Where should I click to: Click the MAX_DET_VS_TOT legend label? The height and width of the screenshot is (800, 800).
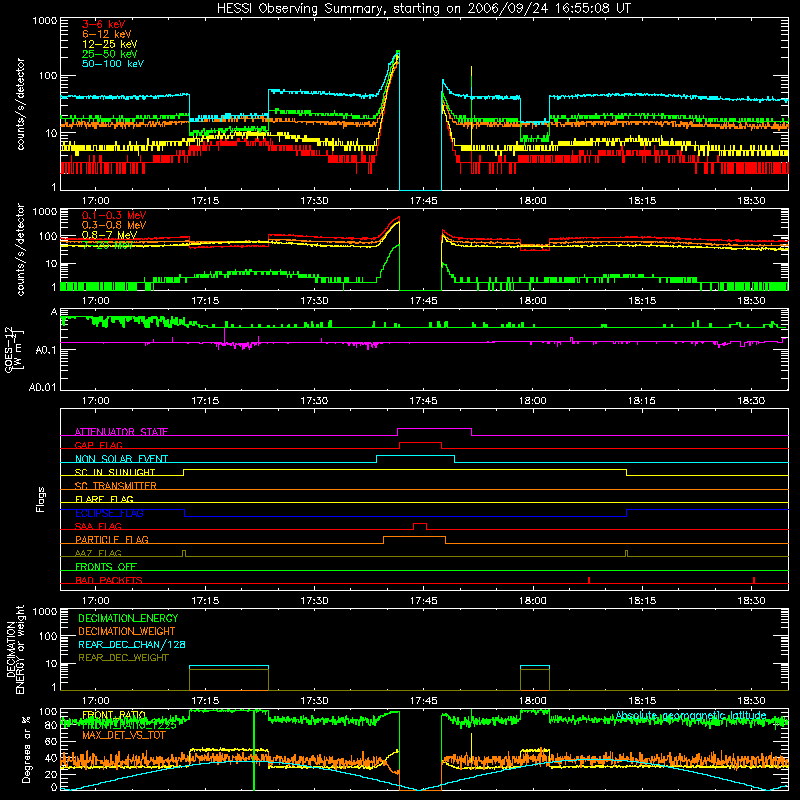tap(124, 735)
